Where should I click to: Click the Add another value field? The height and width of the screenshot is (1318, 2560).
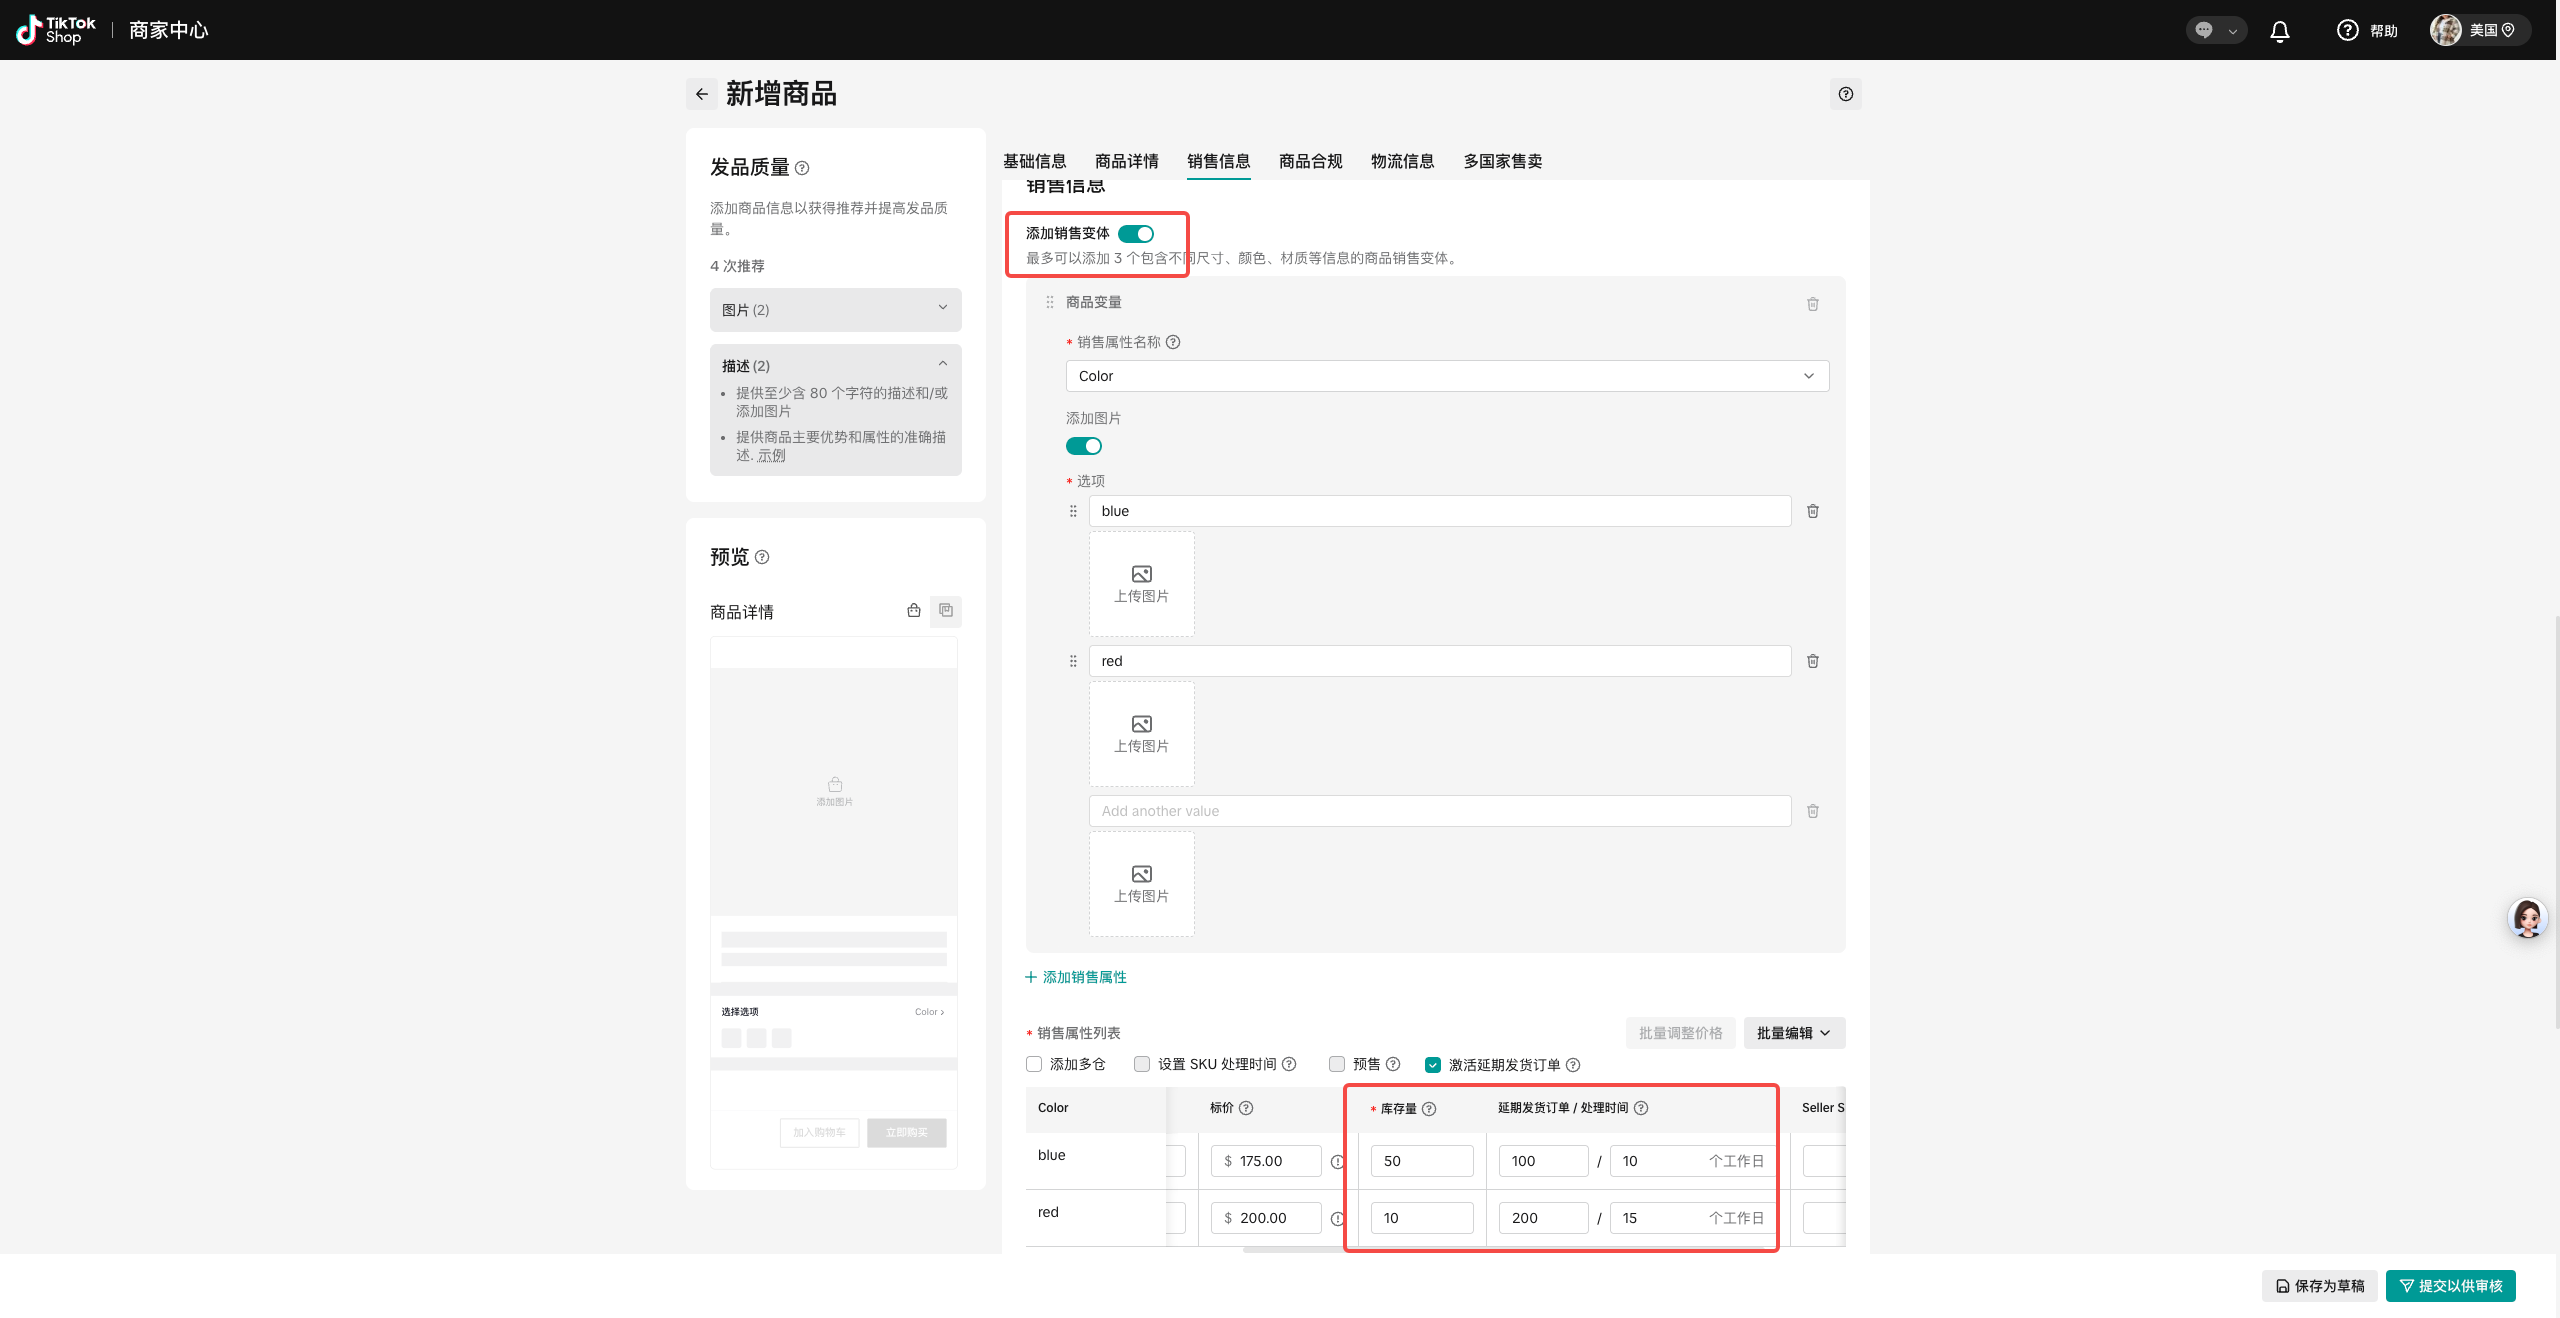tap(1438, 811)
